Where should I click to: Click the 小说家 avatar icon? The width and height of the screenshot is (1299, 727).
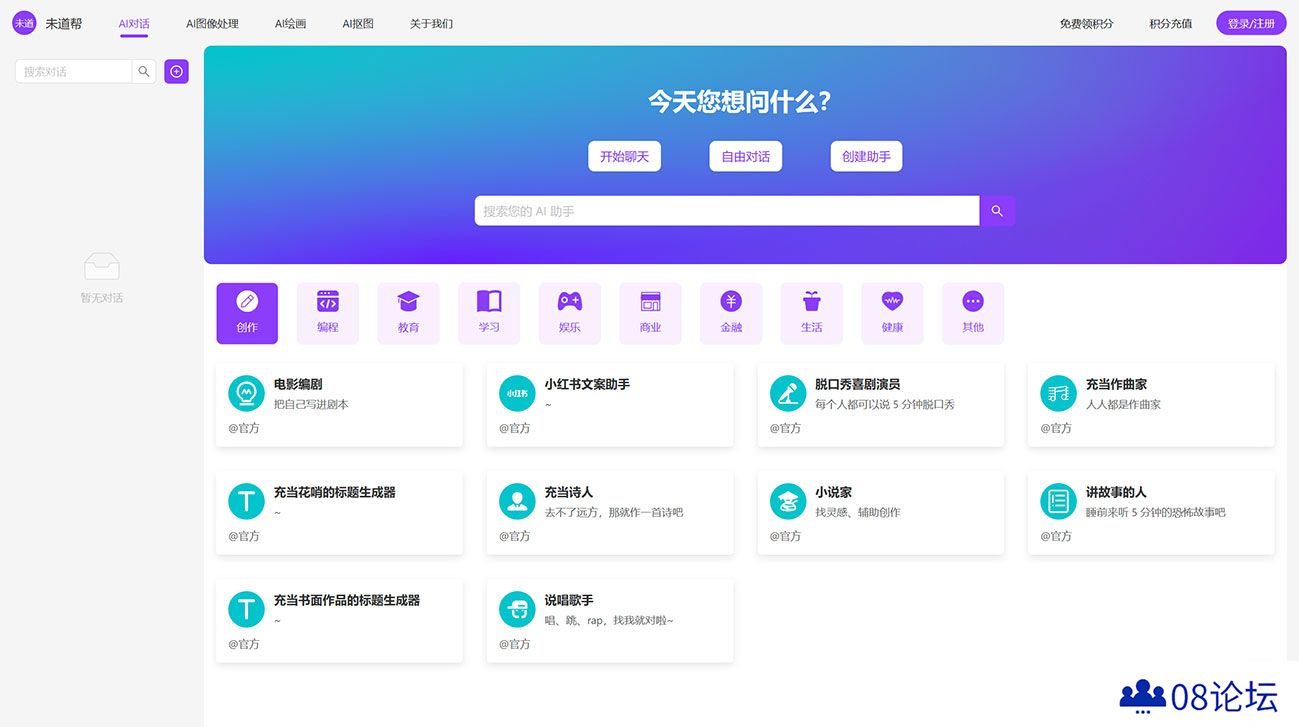point(788,501)
